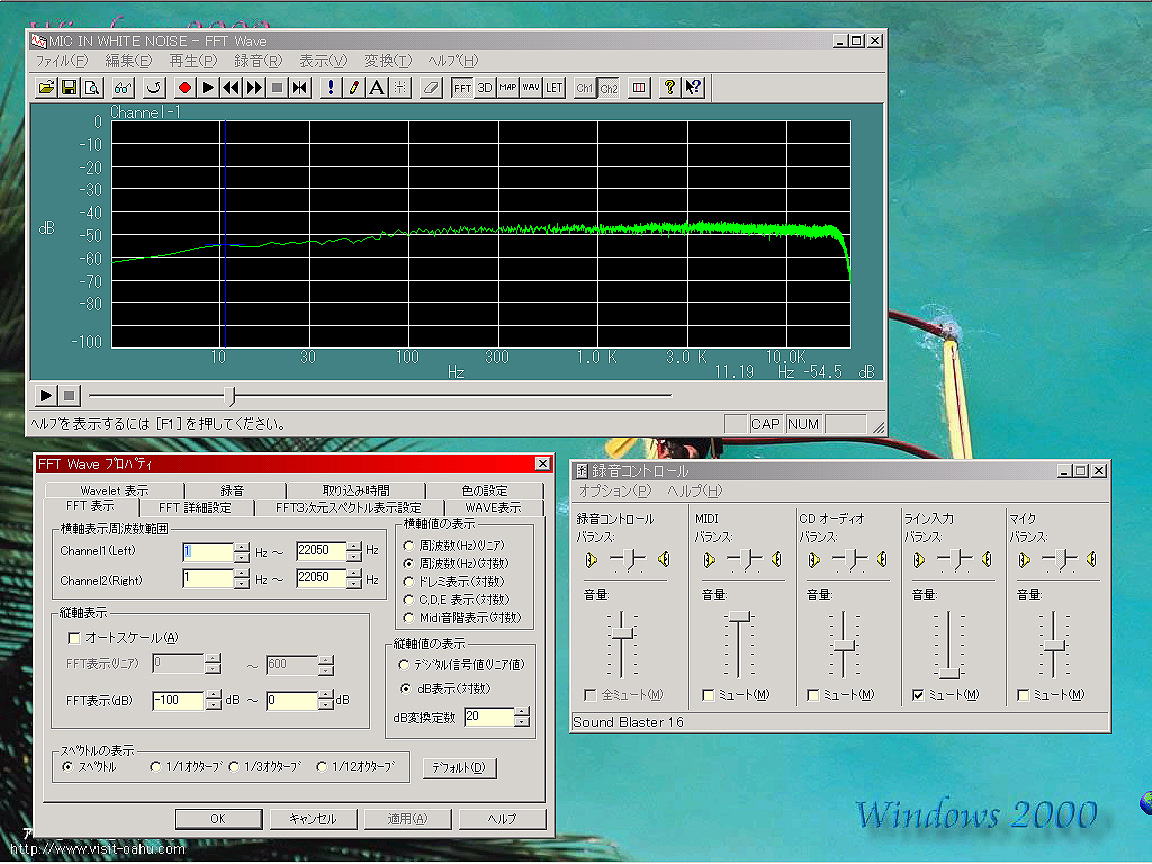Click the playback position slider thumb

coord(231,396)
